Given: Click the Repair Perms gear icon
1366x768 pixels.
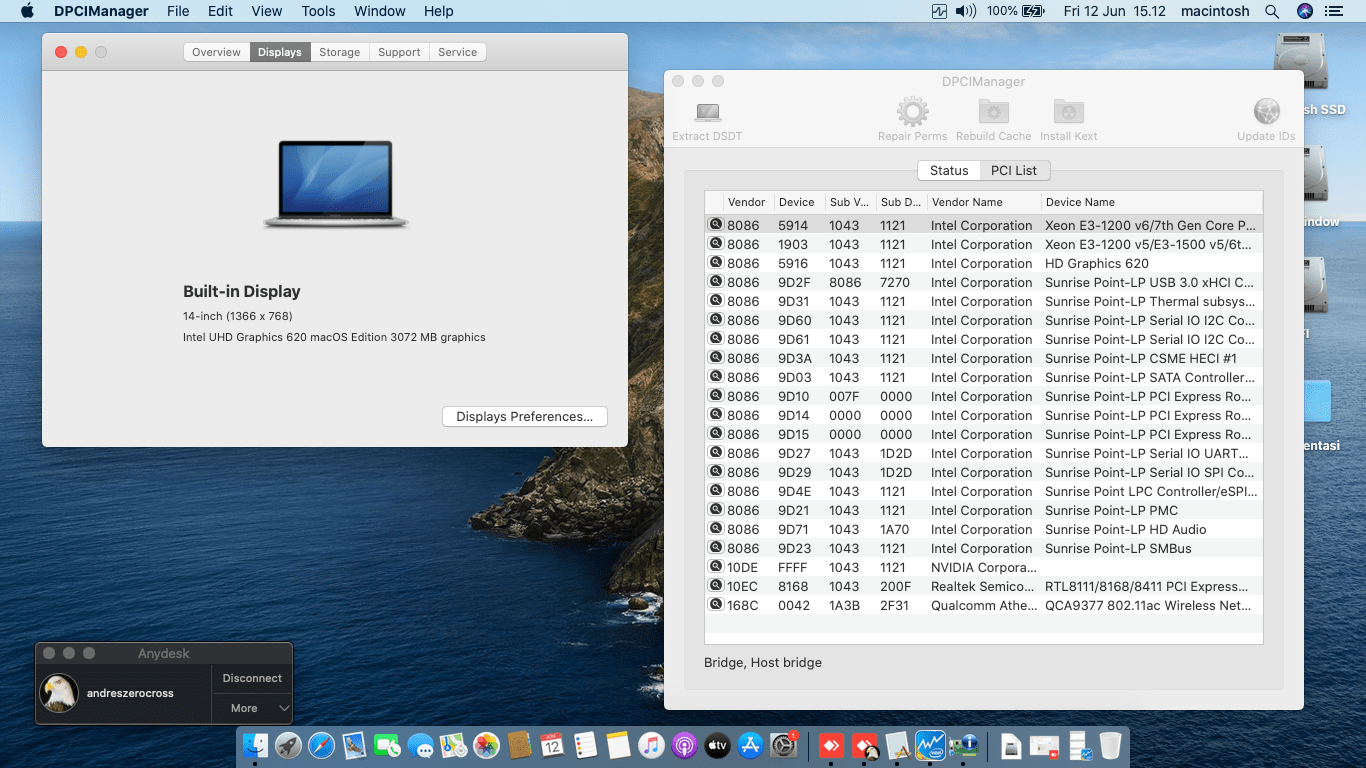Looking at the screenshot, I should pyautogui.click(x=912, y=113).
